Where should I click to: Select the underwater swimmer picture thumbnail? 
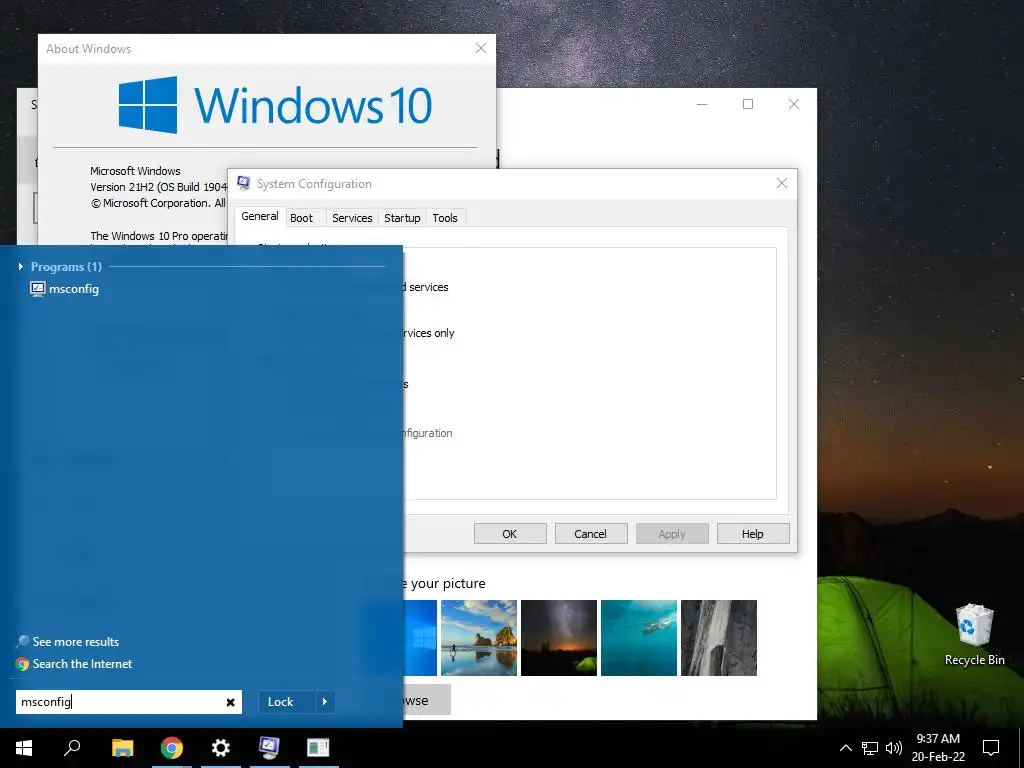639,638
